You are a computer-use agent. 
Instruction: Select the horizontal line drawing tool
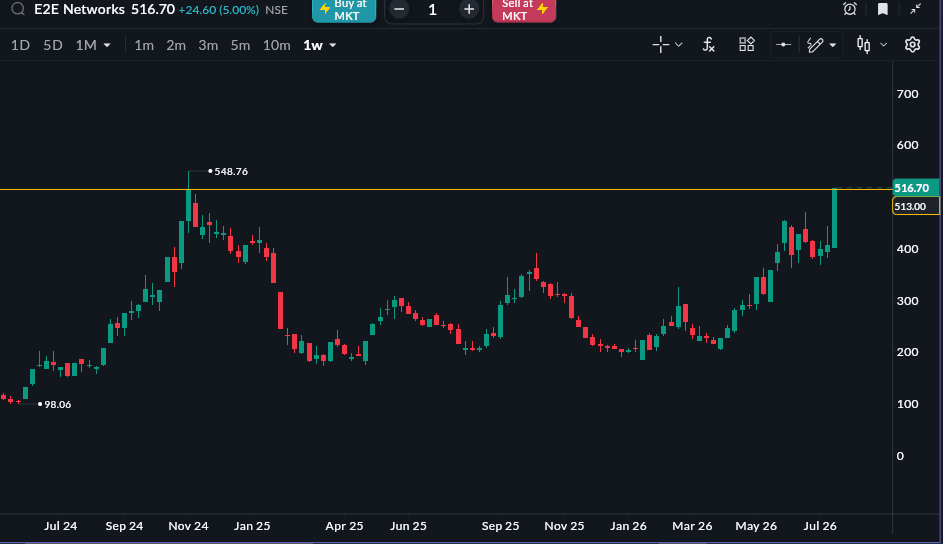[x=783, y=45]
